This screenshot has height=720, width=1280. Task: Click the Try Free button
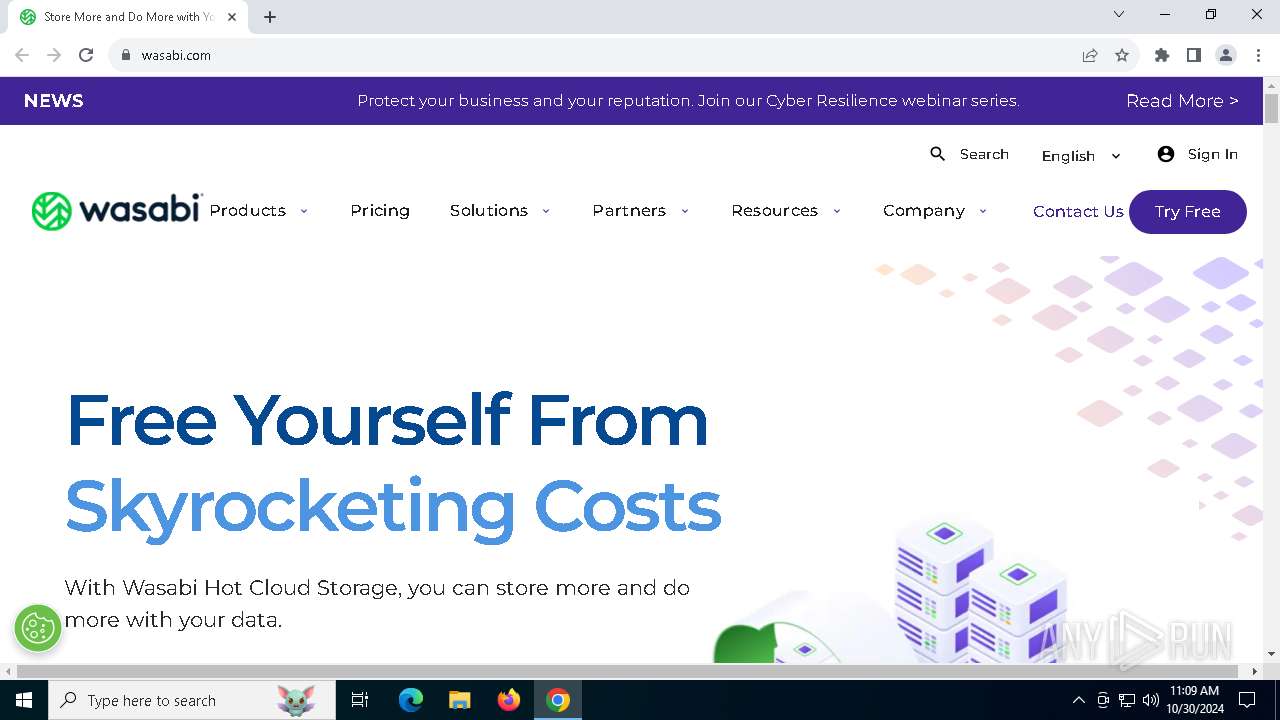tap(1188, 212)
